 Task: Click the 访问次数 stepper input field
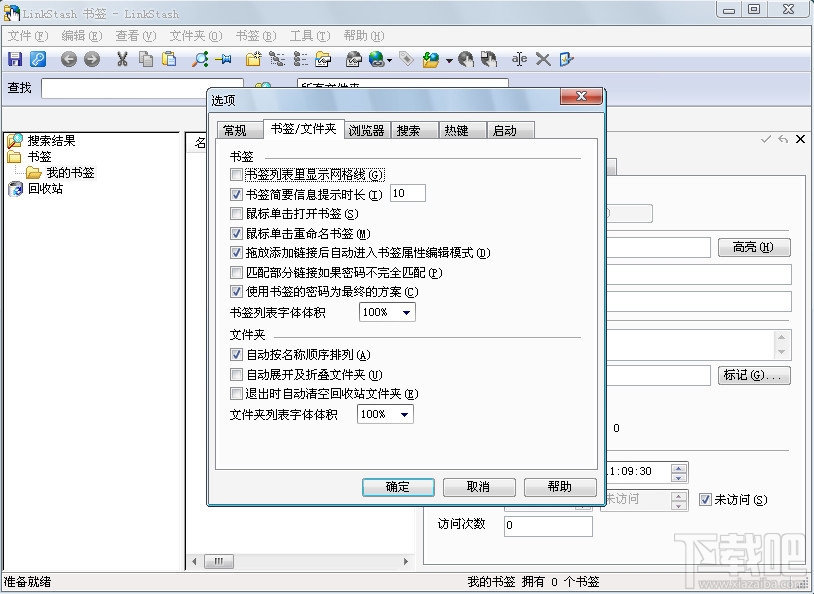[x=548, y=524]
